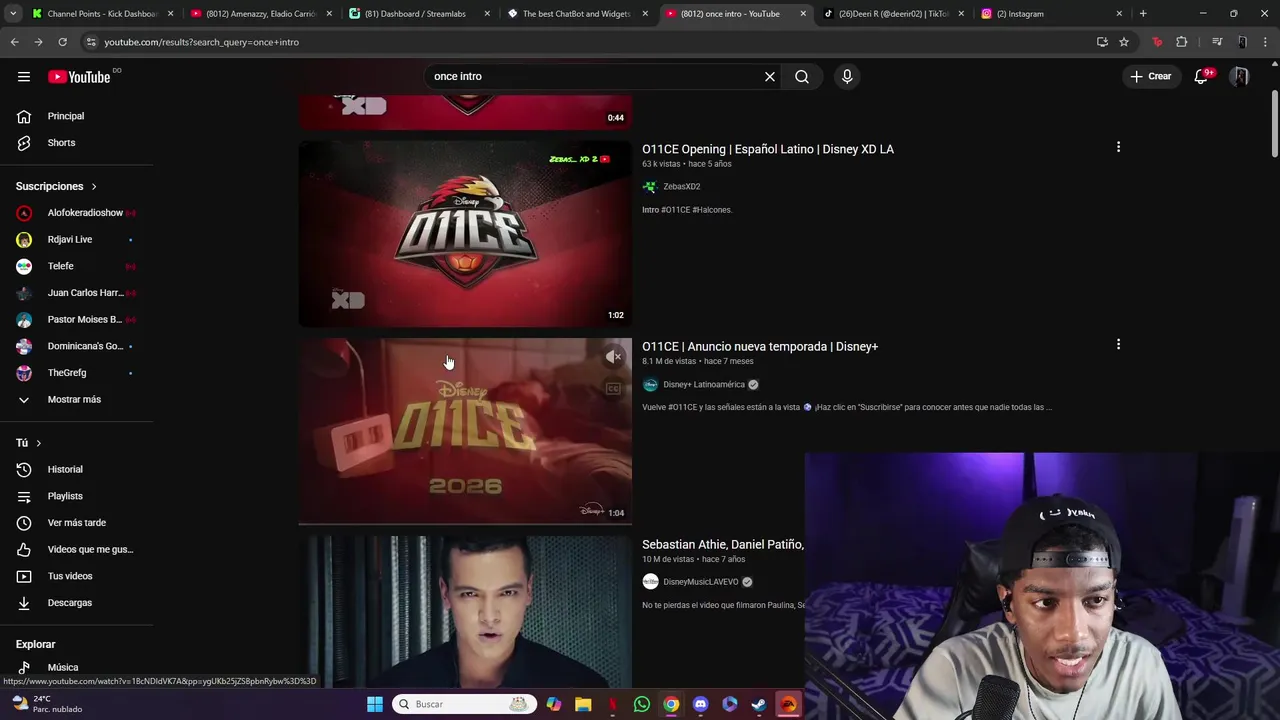
Task: Start voice search with the microphone
Action: [847, 77]
